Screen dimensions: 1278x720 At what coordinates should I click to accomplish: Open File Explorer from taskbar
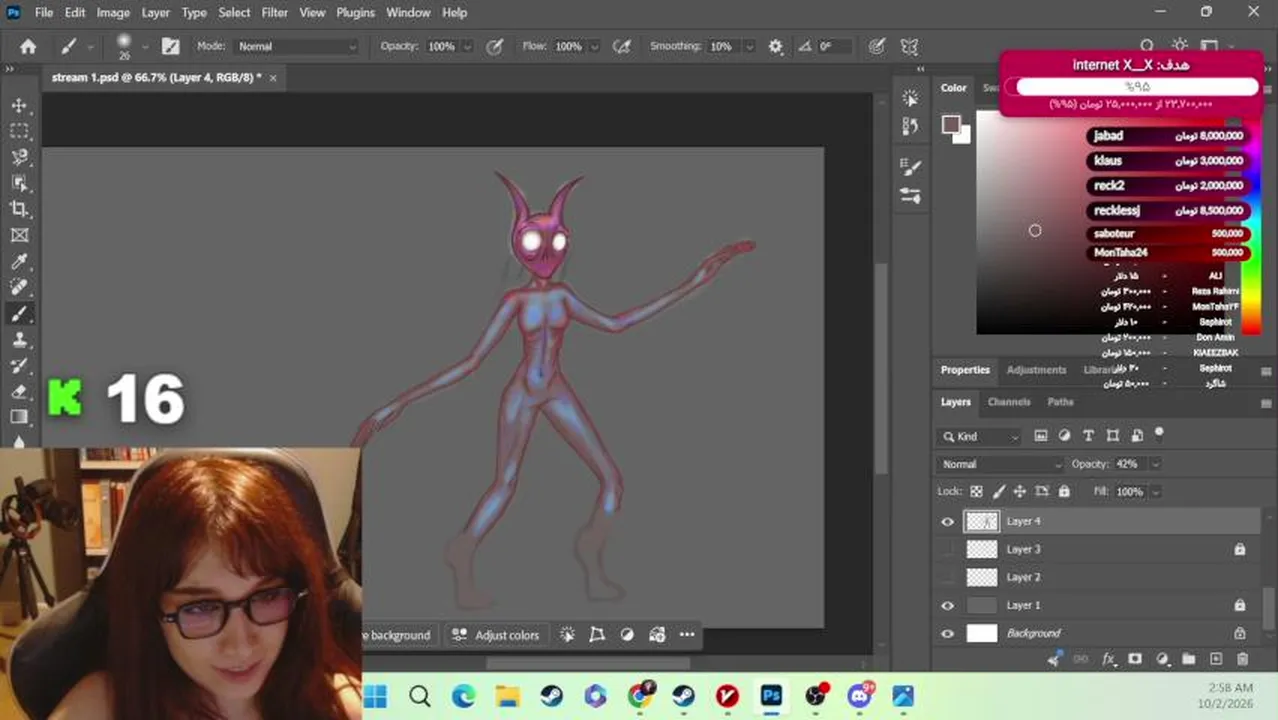click(x=507, y=696)
